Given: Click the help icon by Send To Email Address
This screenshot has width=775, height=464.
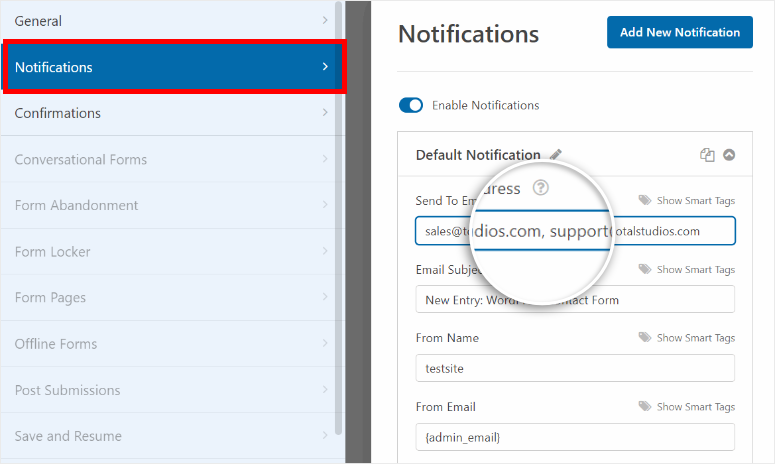Looking at the screenshot, I should tap(541, 187).
